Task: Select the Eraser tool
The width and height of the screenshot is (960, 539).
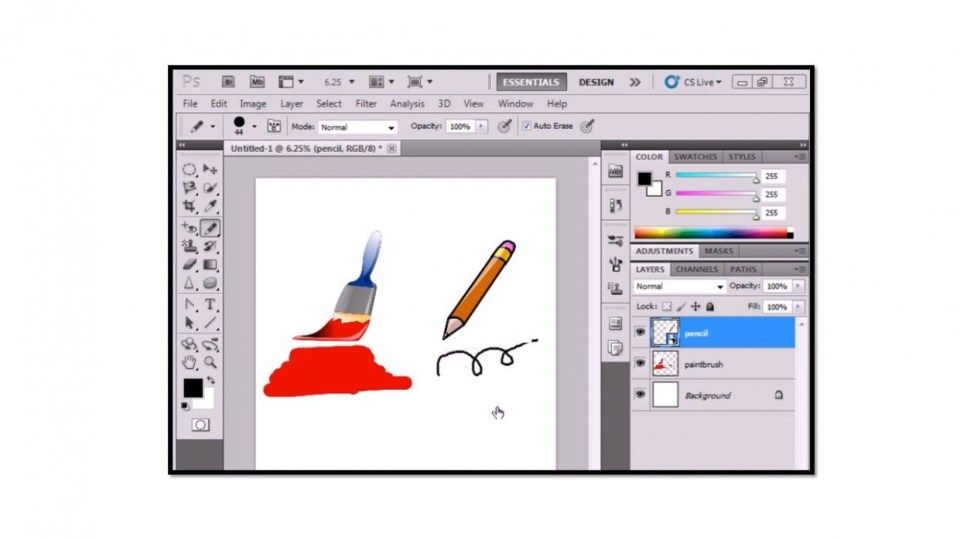Action: point(190,265)
